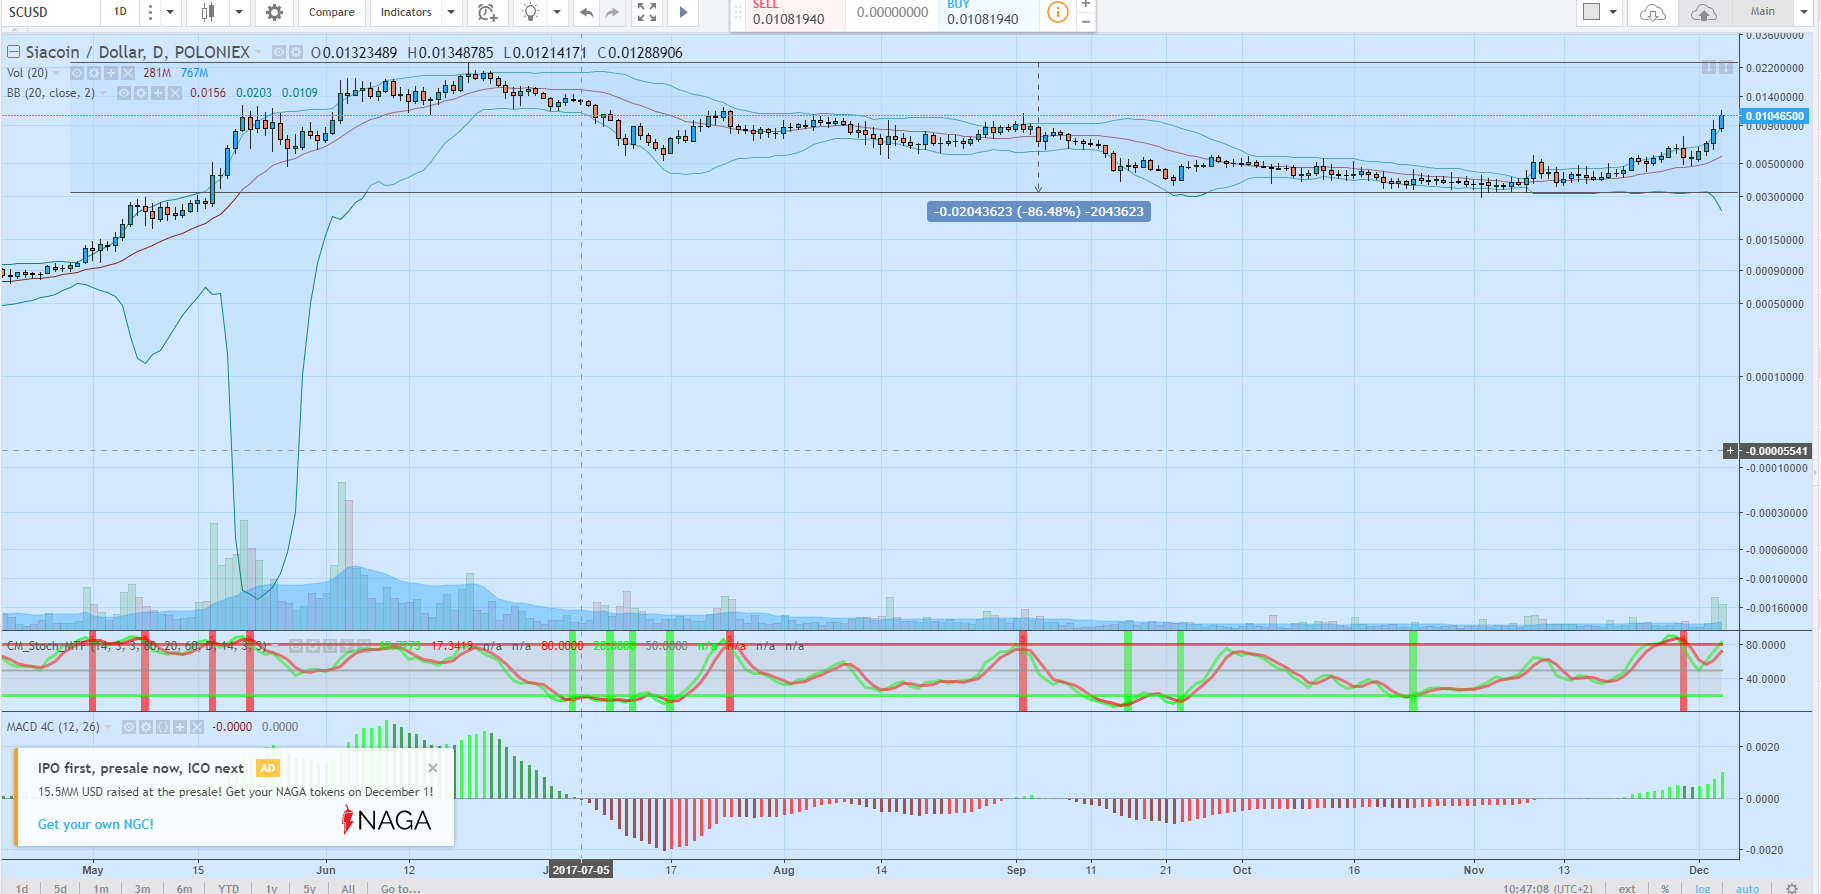Undo the last chart action

tap(586, 12)
